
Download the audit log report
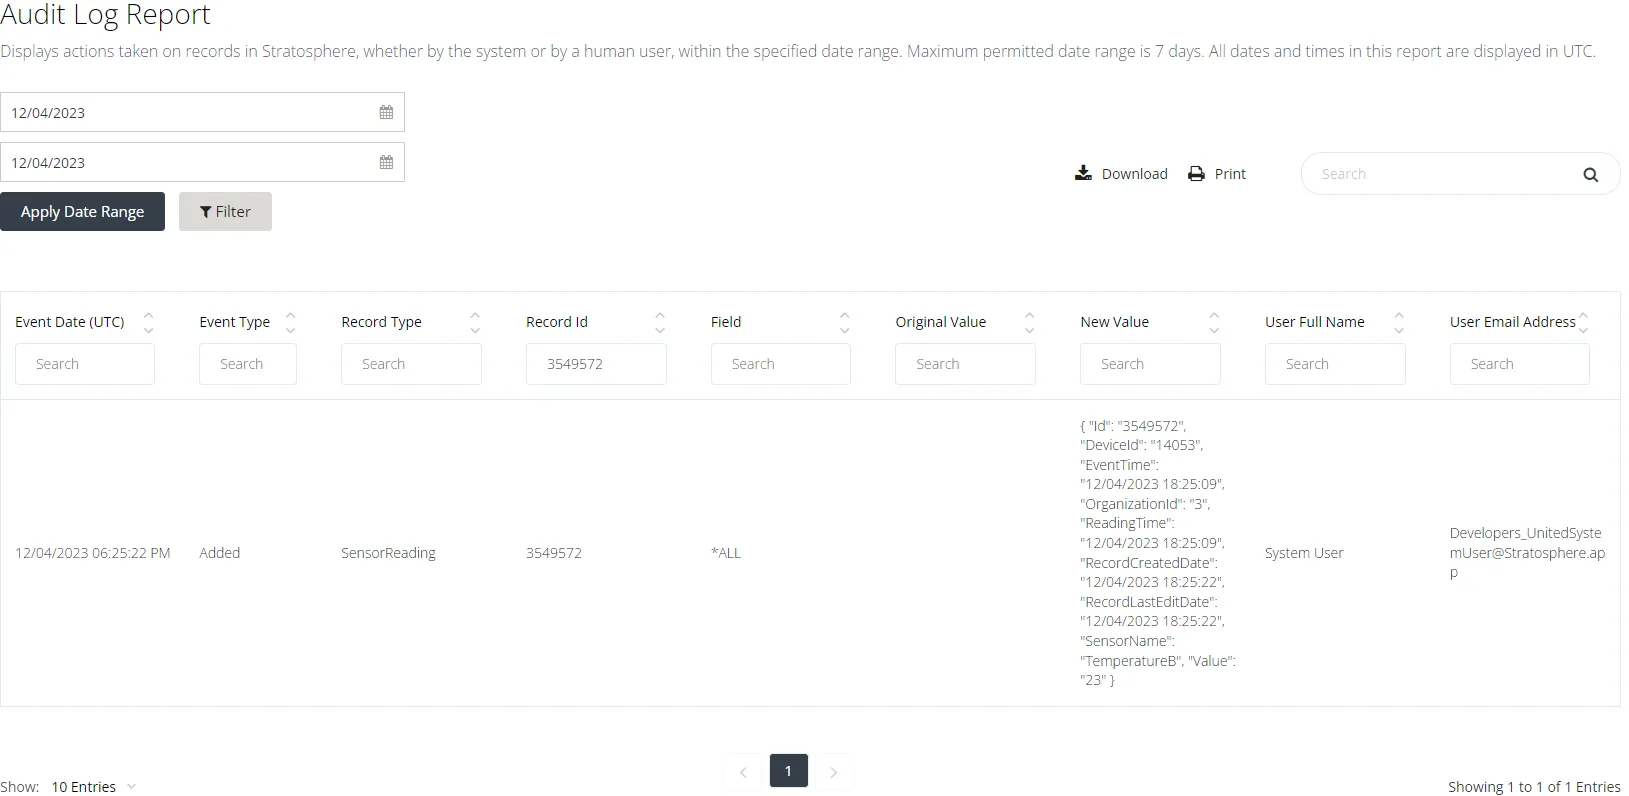pyautogui.click(x=1121, y=174)
